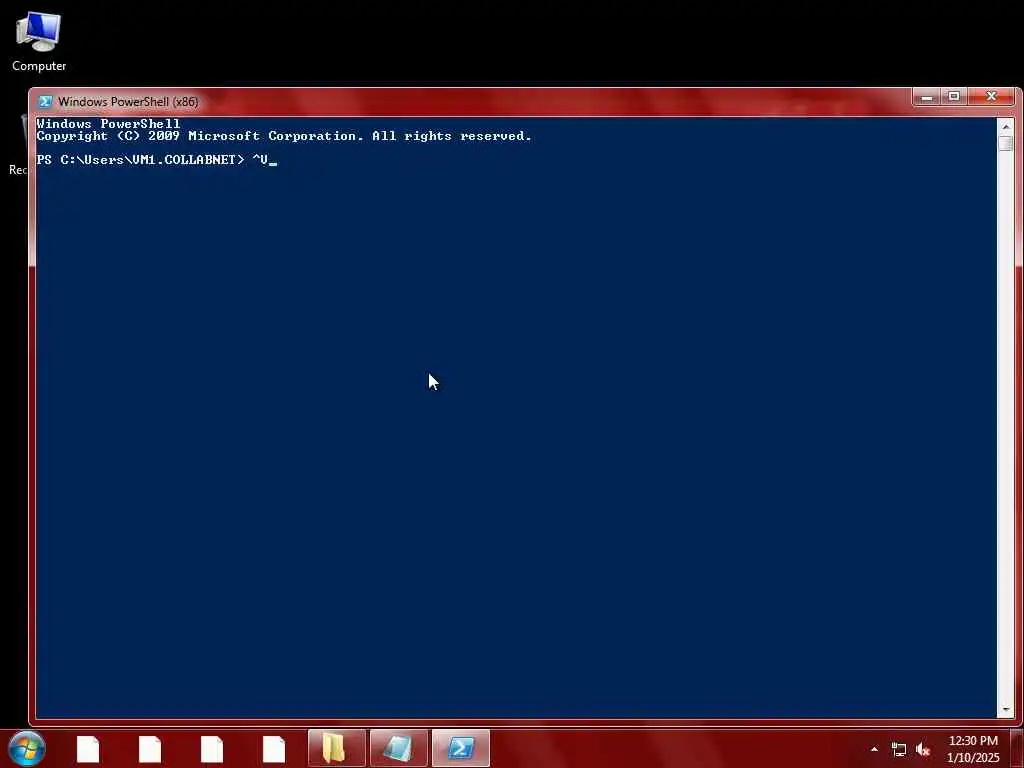Click the 'Copyright (C) 2009 Microsoft Corporation' line
The width and height of the screenshot is (1024, 768).
(x=284, y=136)
